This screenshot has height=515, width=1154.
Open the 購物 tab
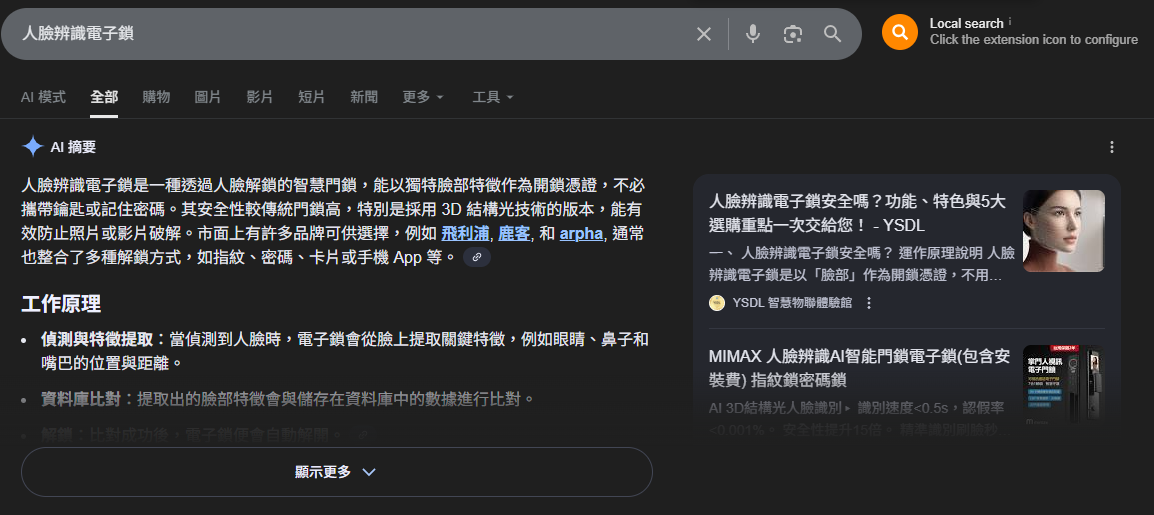[x=156, y=96]
